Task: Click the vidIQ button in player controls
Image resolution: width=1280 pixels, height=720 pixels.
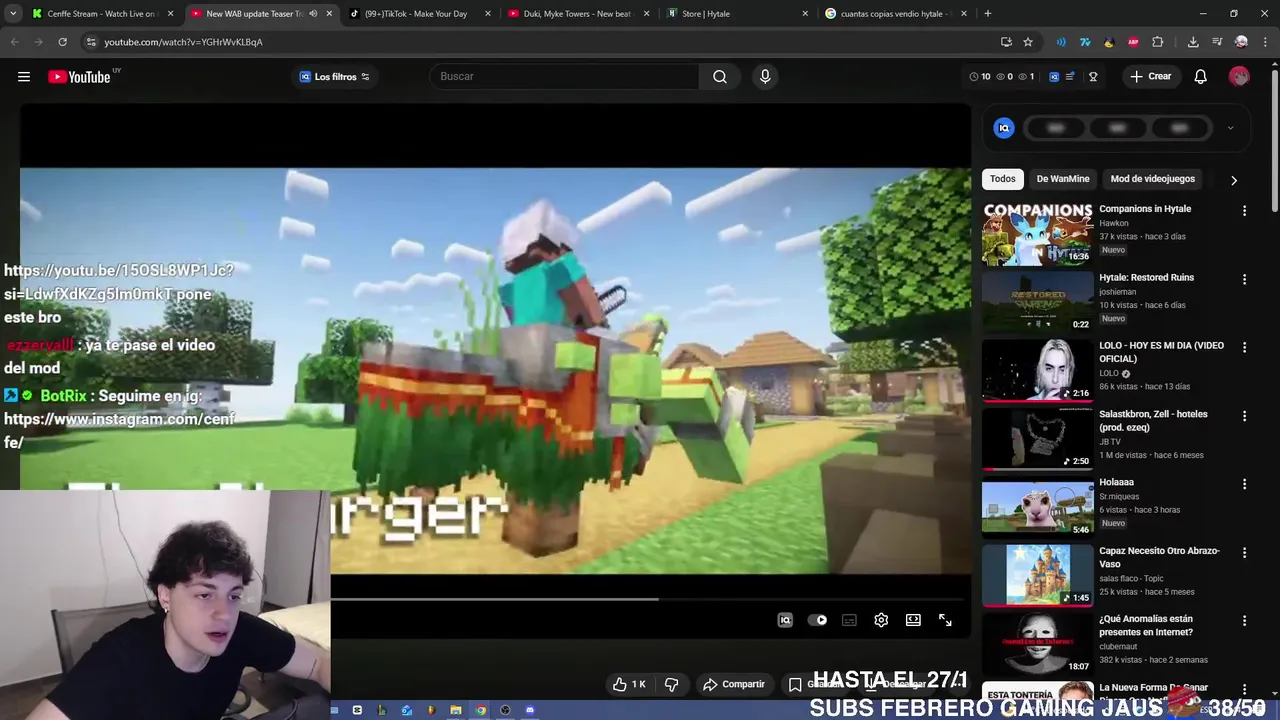Action: [785, 620]
